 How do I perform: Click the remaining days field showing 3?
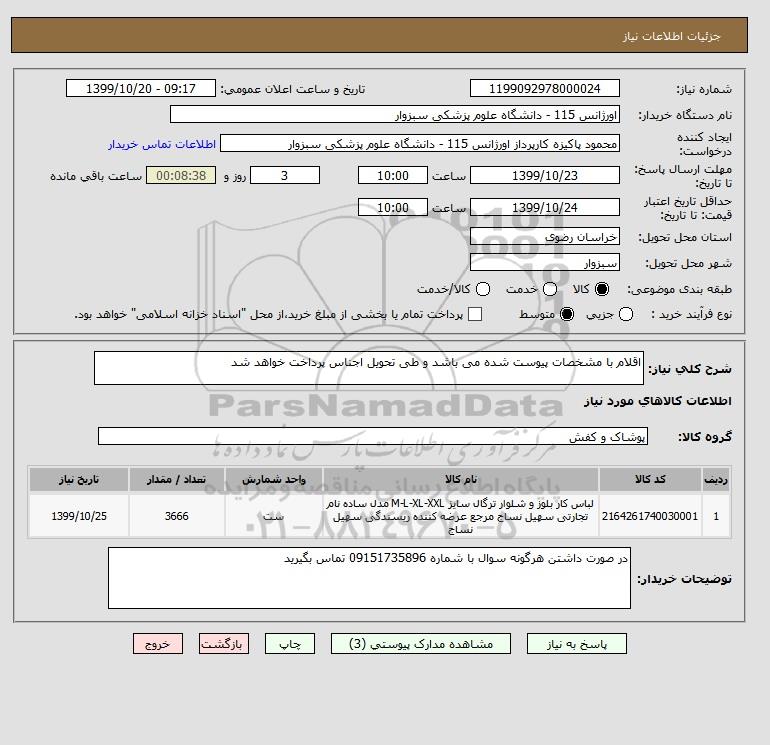(x=285, y=175)
